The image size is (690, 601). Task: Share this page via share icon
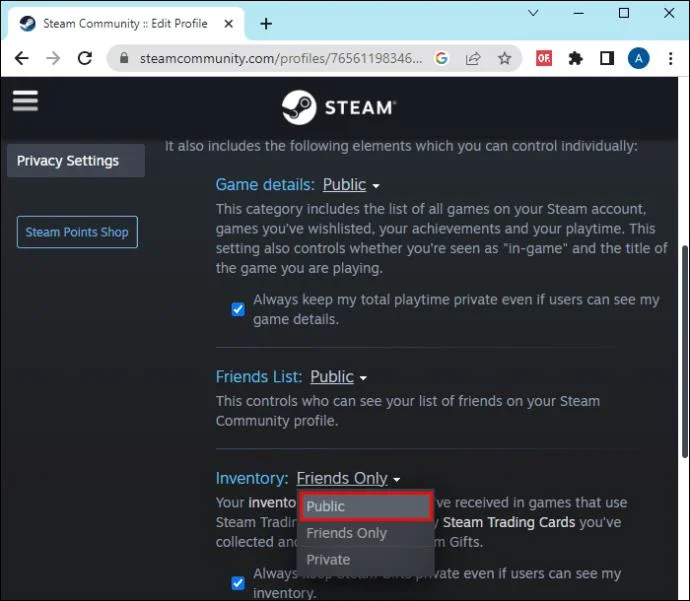(x=473, y=58)
